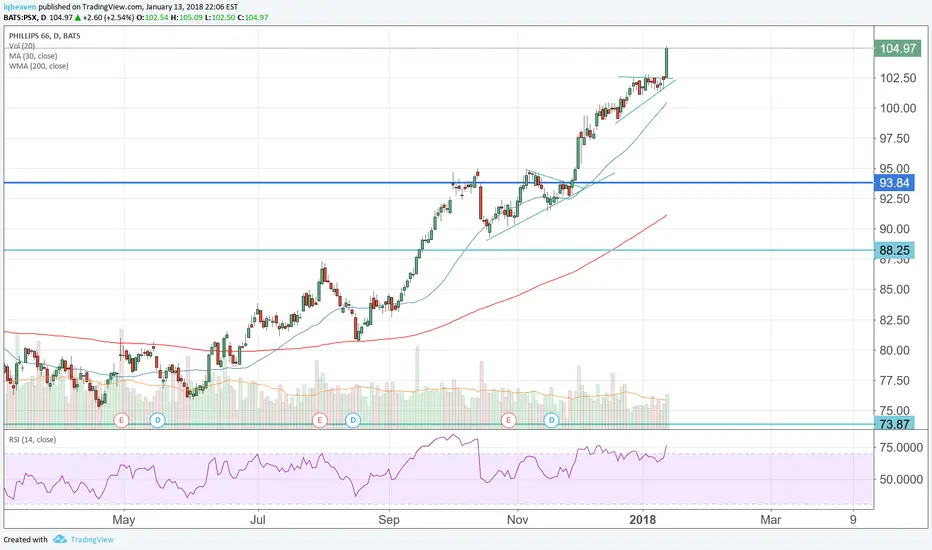Select the 88.25 price level label
The image size is (932, 550).
(x=894, y=250)
